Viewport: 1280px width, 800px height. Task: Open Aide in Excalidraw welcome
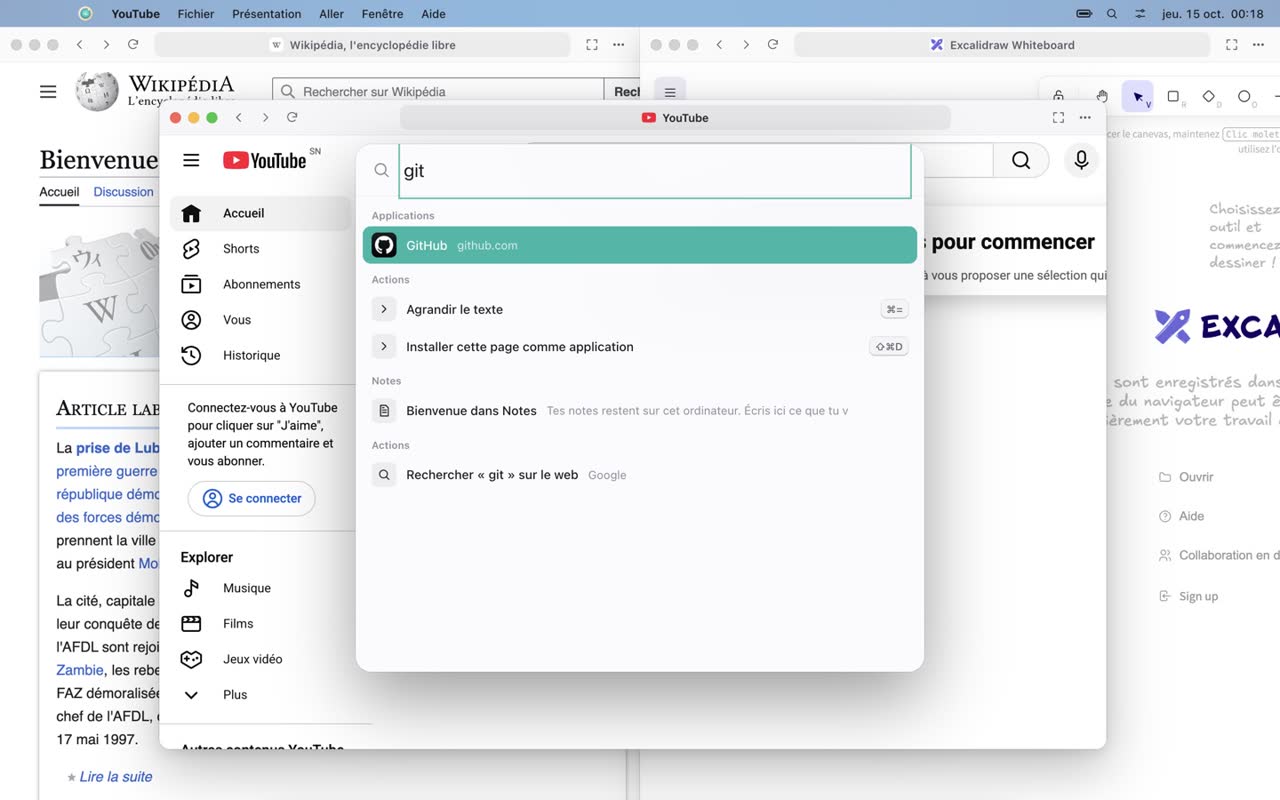point(1181,516)
